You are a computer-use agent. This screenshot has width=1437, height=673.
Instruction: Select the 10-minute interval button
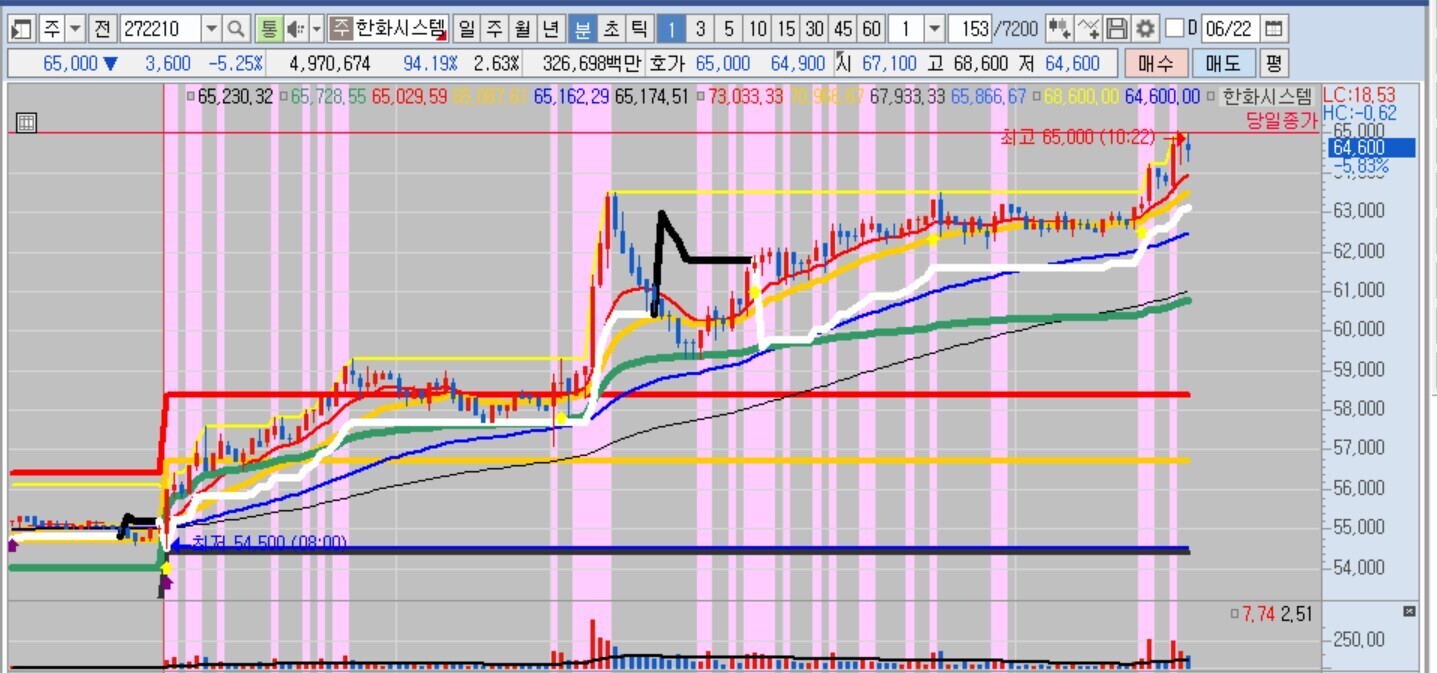pyautogui.click(x=758, y=28)
